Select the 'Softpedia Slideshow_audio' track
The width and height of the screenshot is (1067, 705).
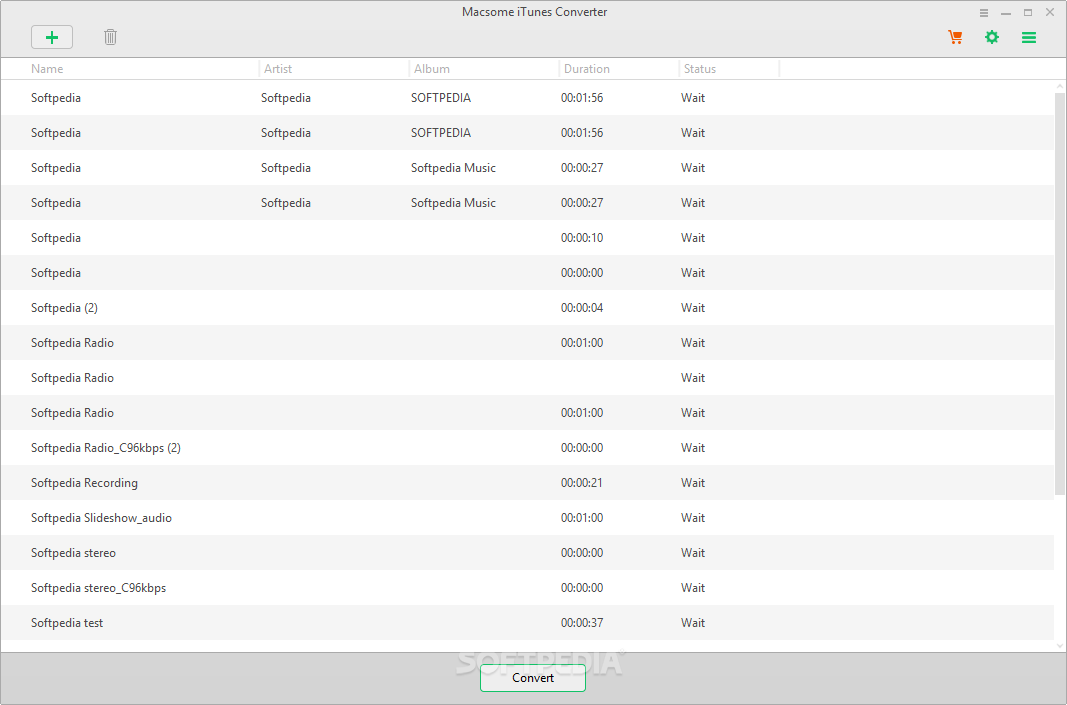point(527,518)
